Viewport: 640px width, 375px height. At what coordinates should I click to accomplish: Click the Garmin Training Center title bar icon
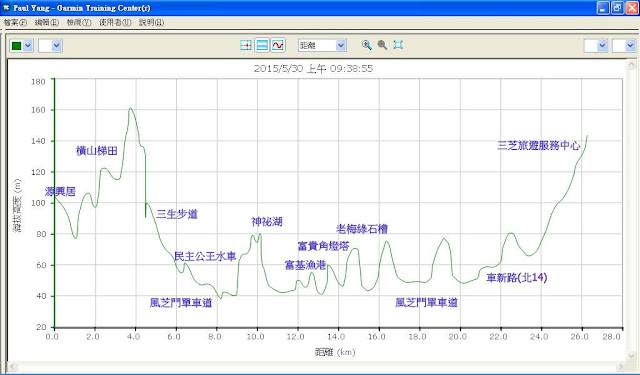[6, 7]
